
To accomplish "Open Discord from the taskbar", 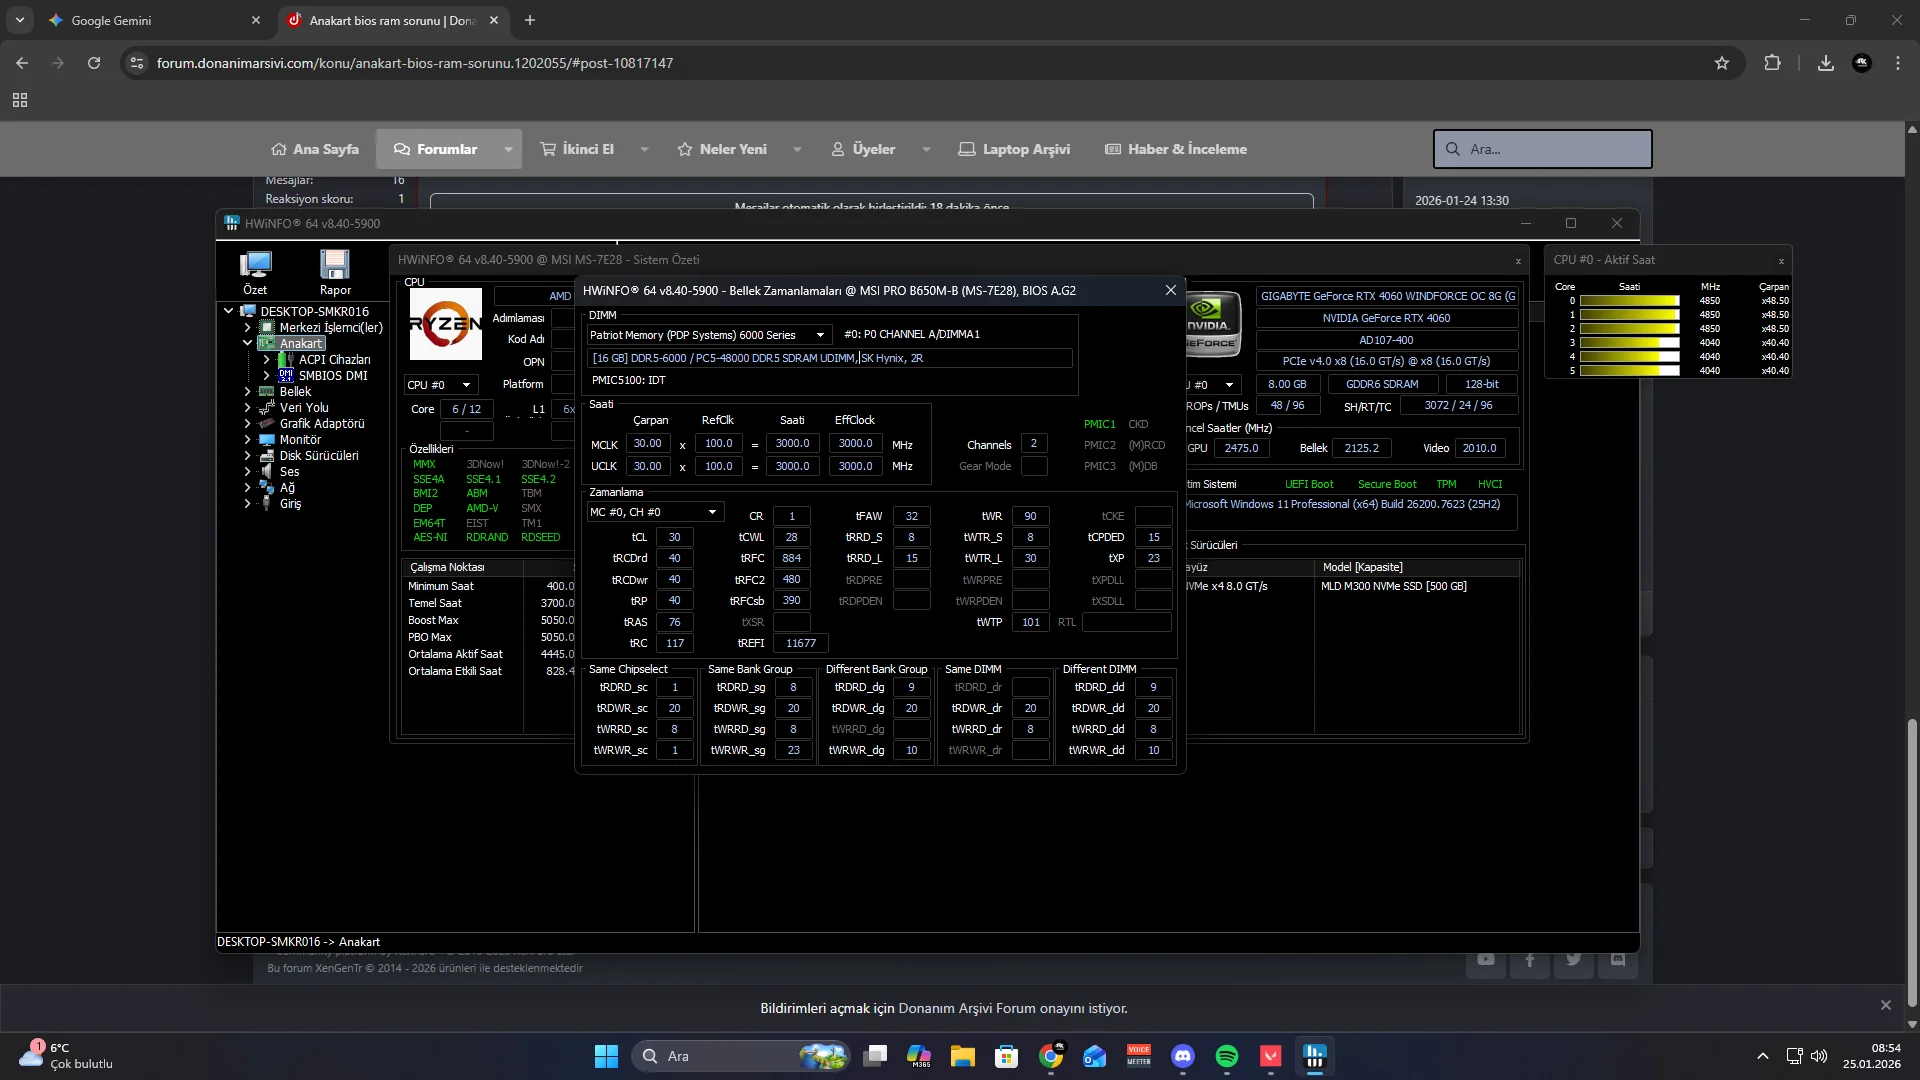I will click(1183, 1056).
